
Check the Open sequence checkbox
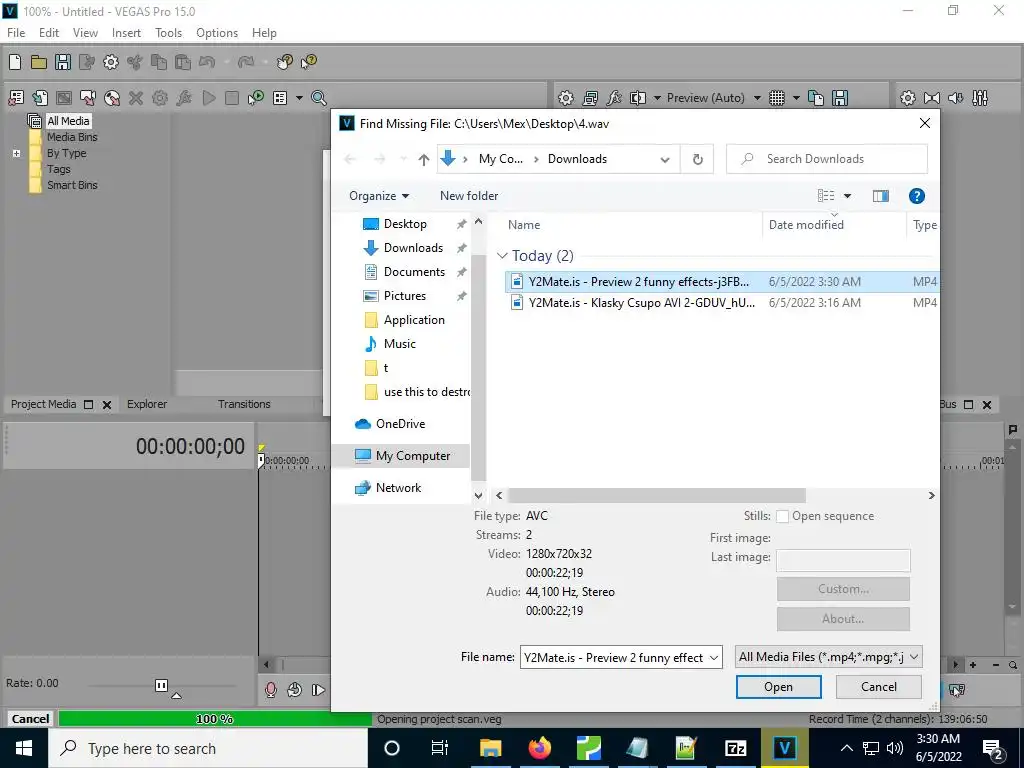(782, 517)
